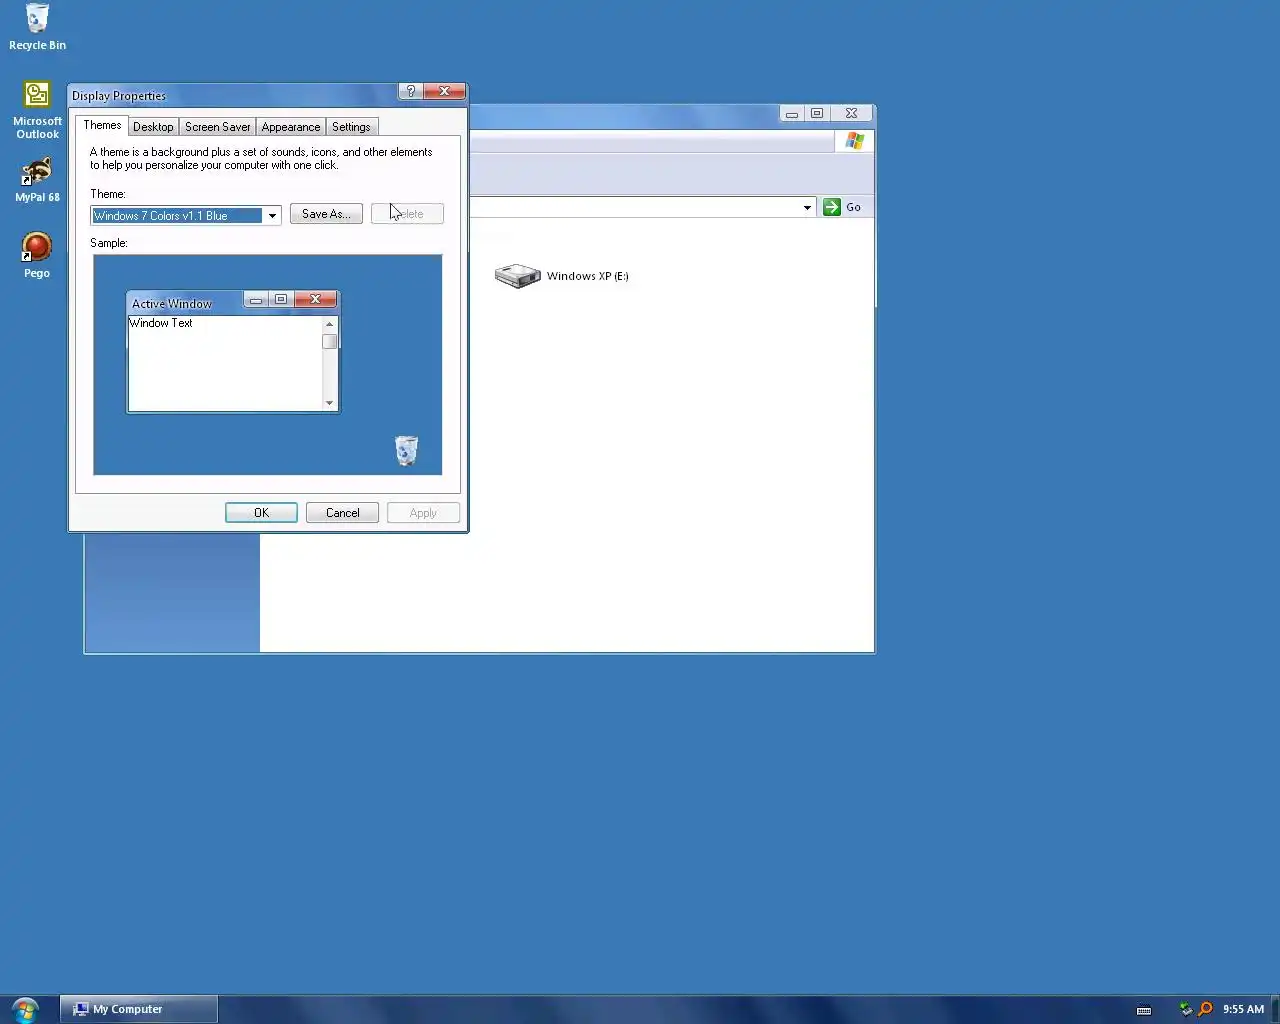Open the Recycle Bin desktop icon

[x=37, y=27]
